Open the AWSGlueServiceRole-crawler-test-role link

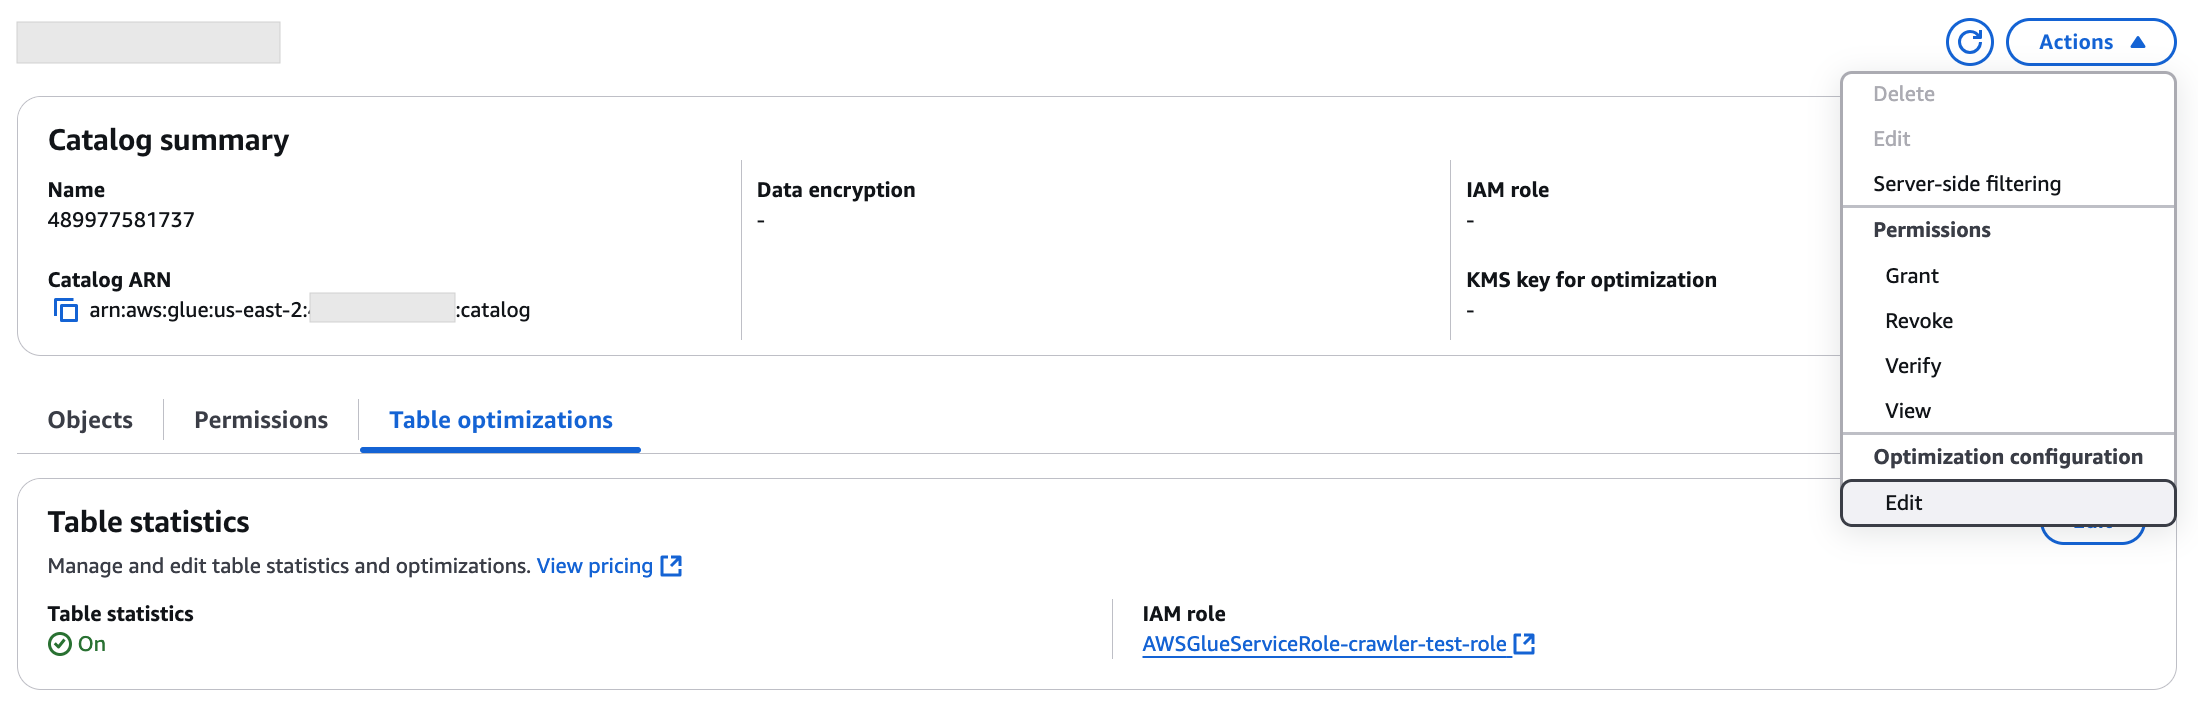(1323, 644)
